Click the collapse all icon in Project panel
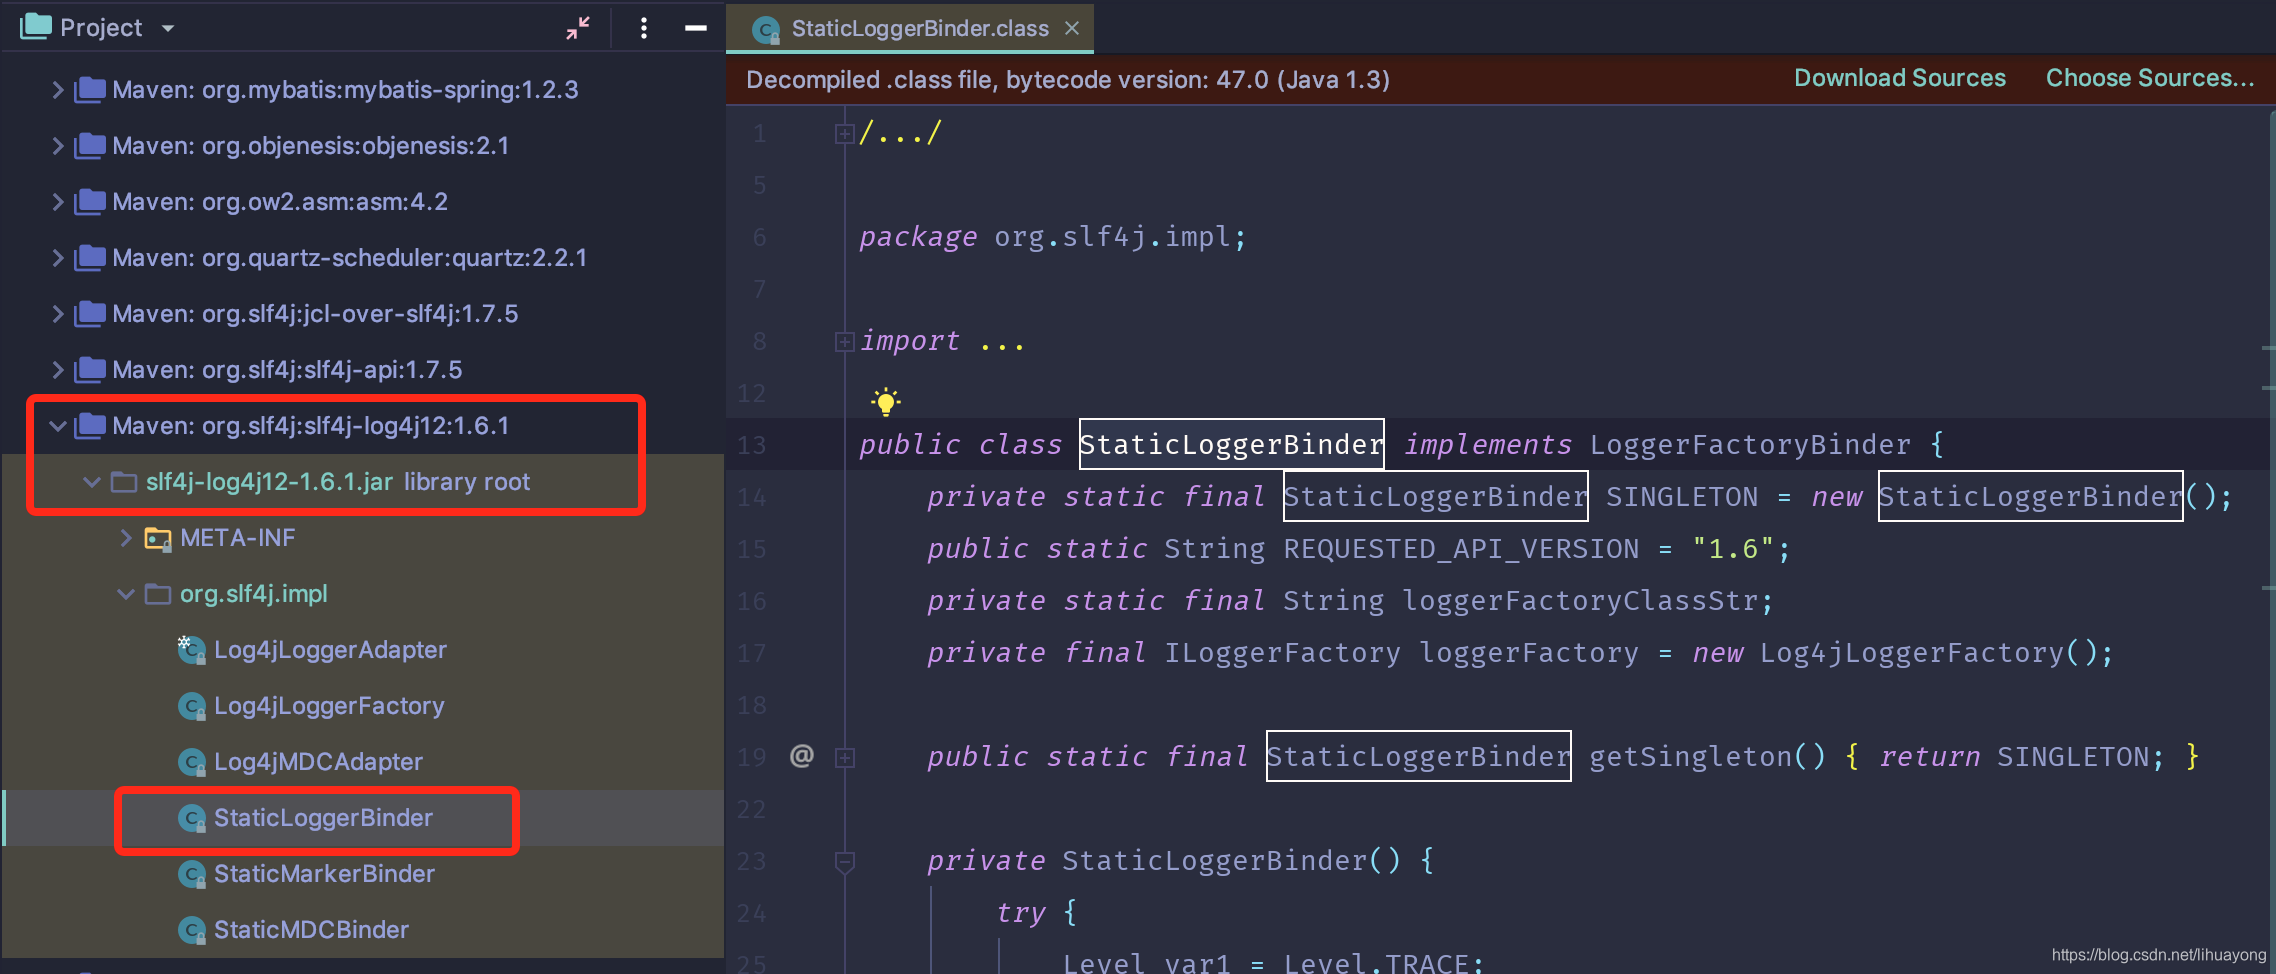Screen dimensions: 2276x974 click(578, 28)
